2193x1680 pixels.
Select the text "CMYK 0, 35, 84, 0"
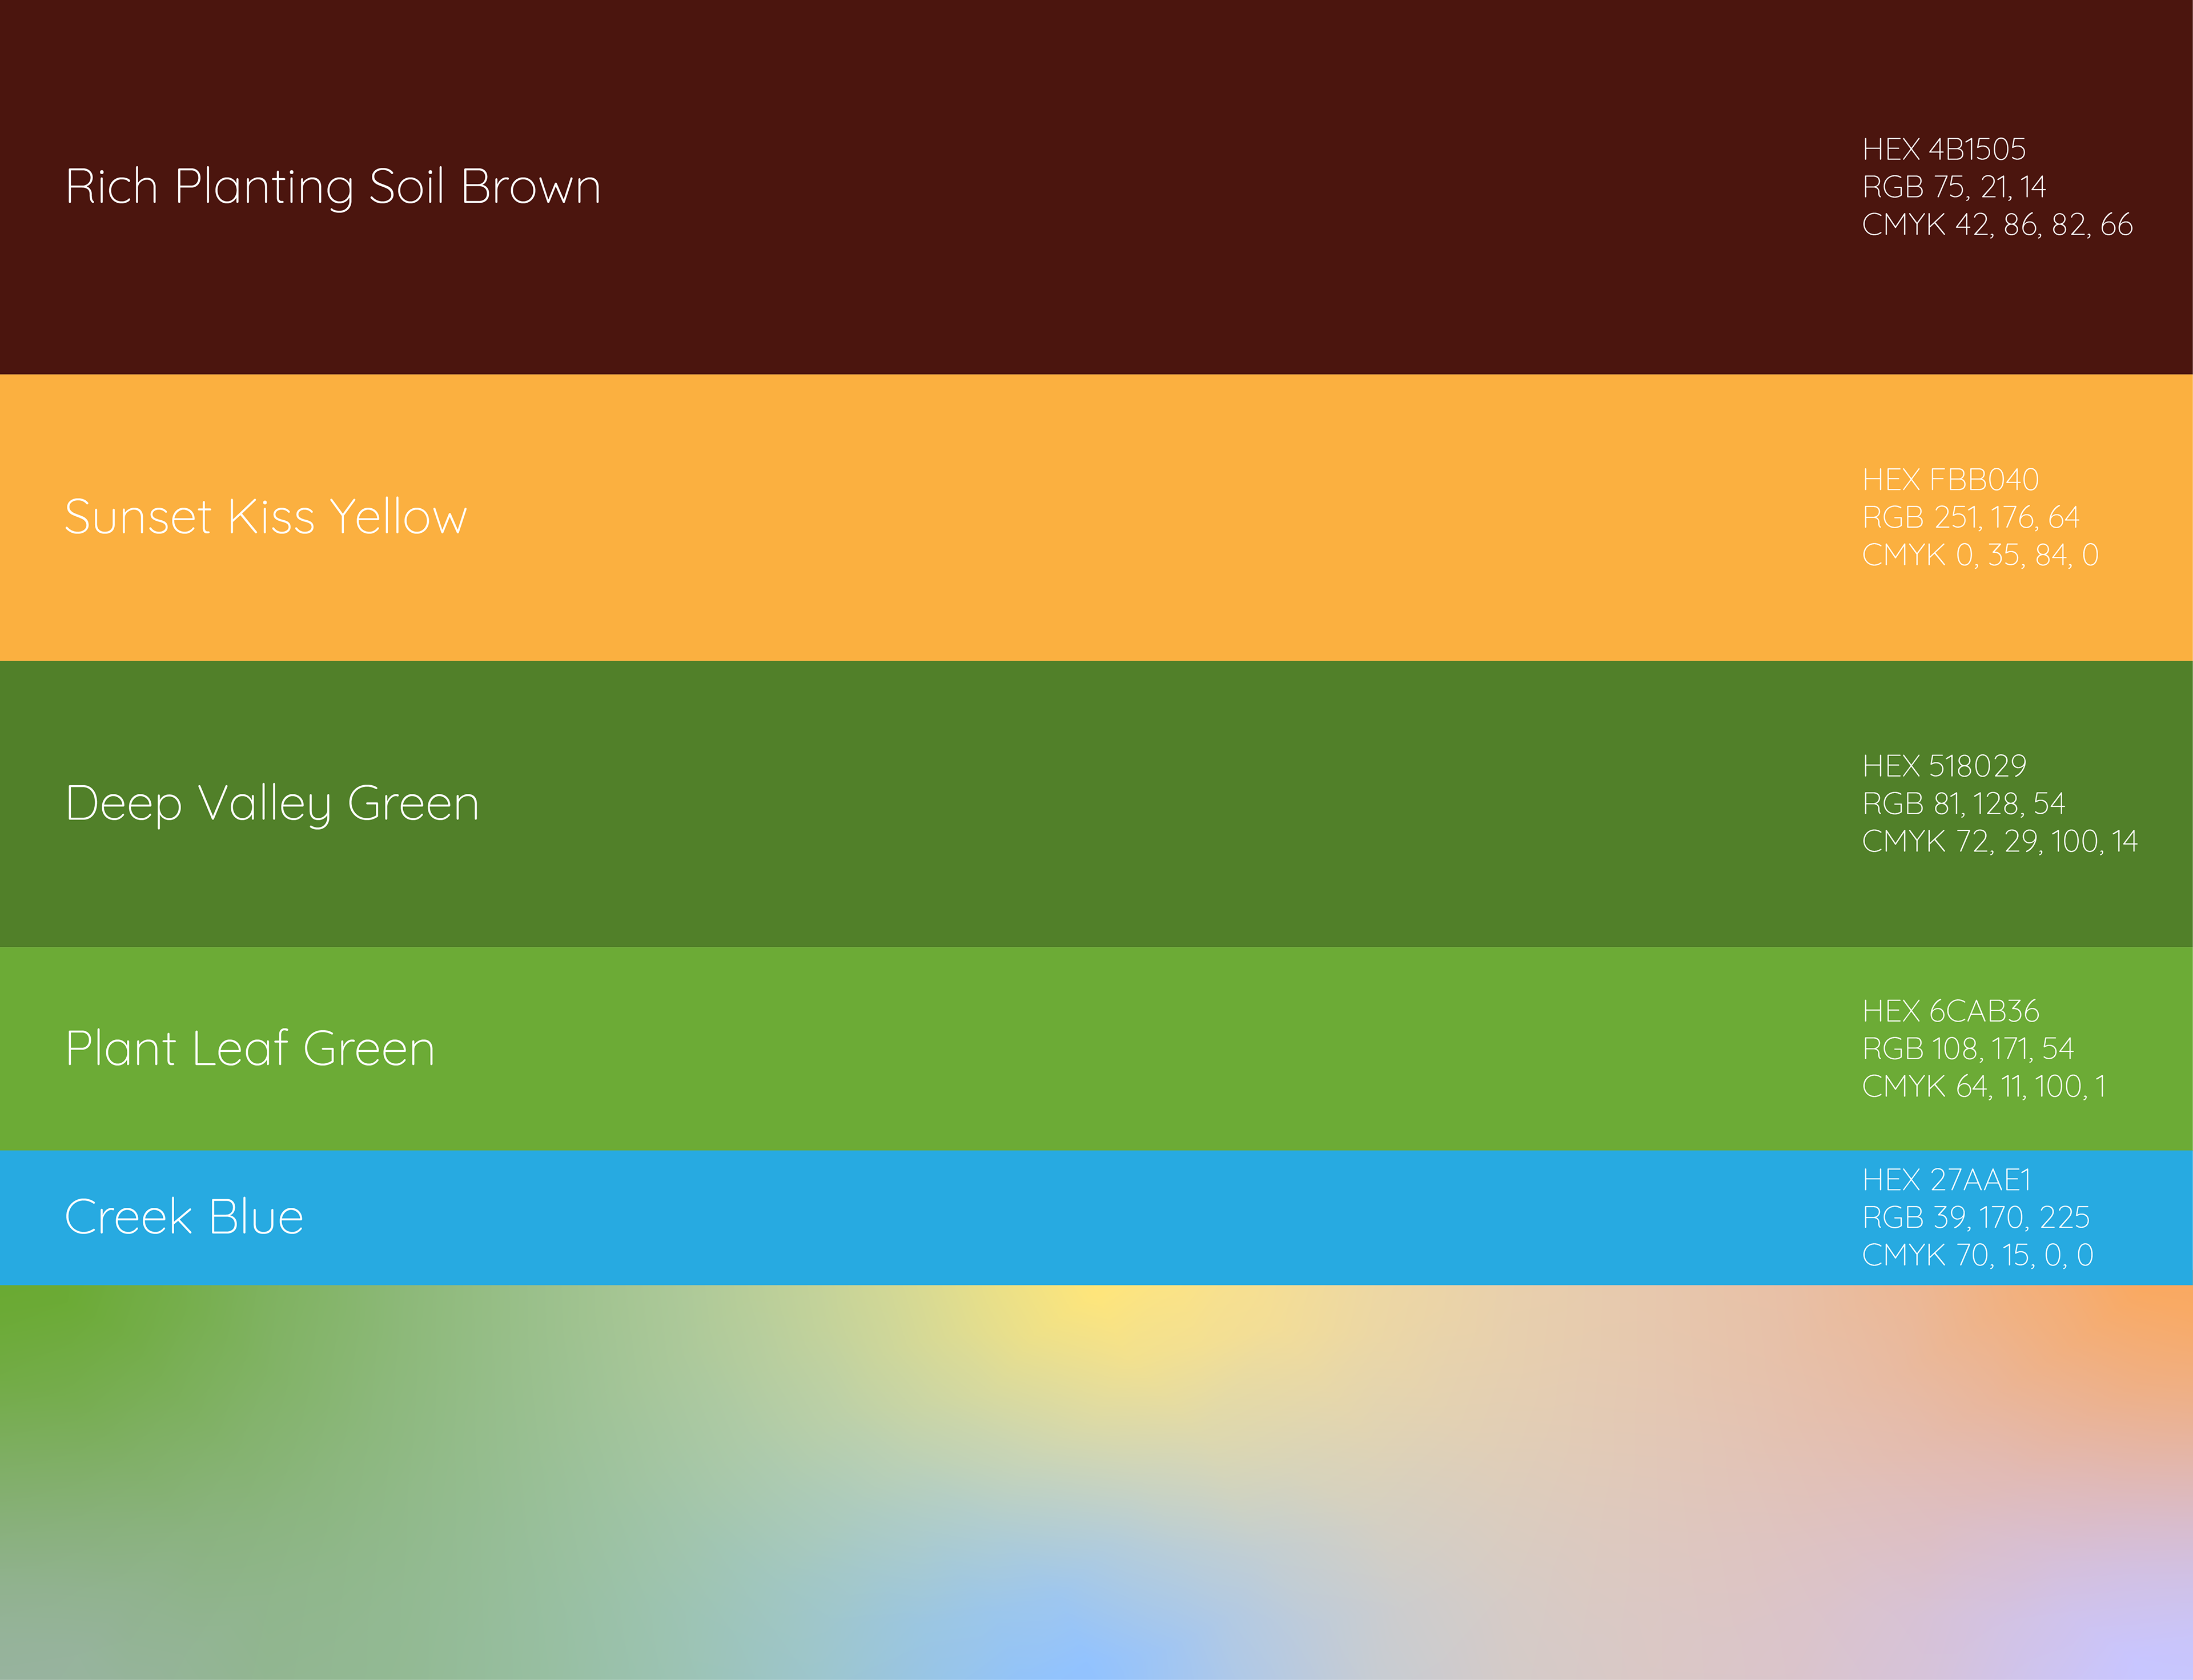[1980, 555]
